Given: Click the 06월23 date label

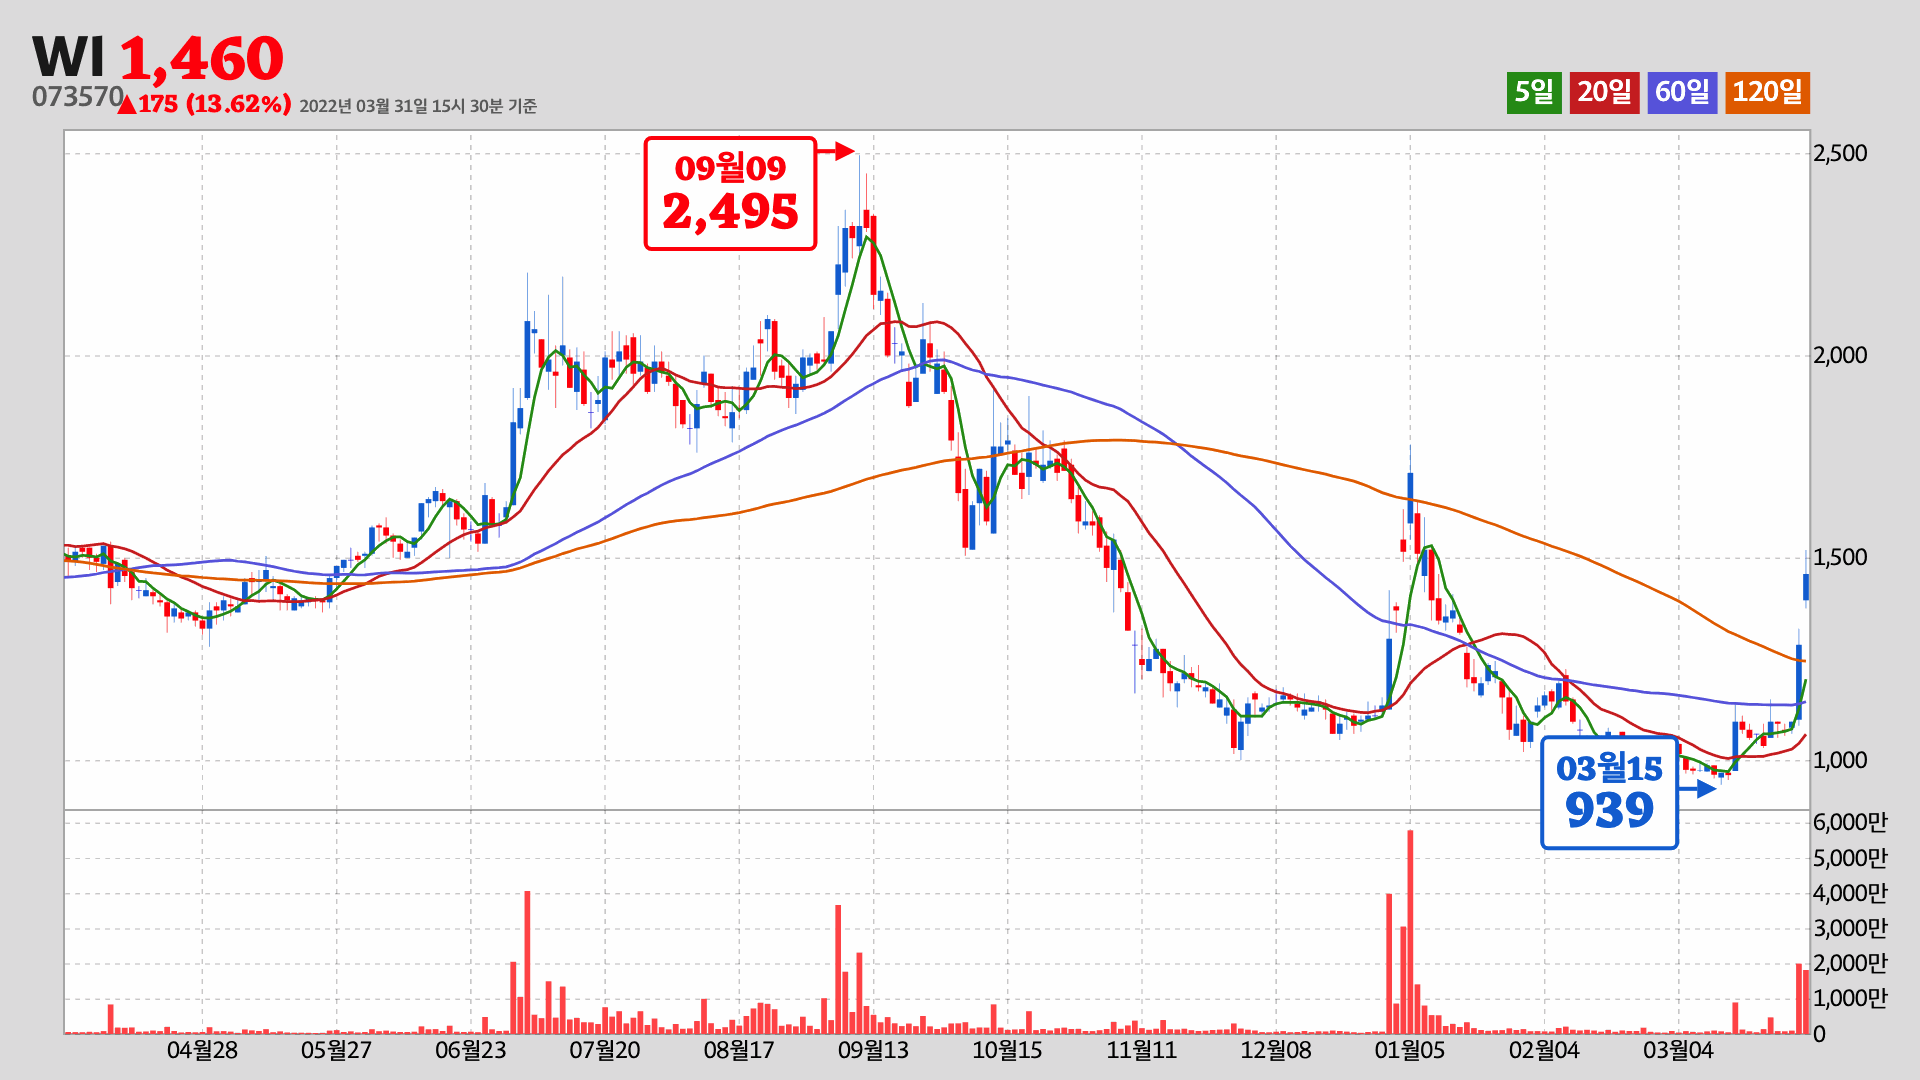Looking at the screenshot, I should click(x=471, y=1050).
